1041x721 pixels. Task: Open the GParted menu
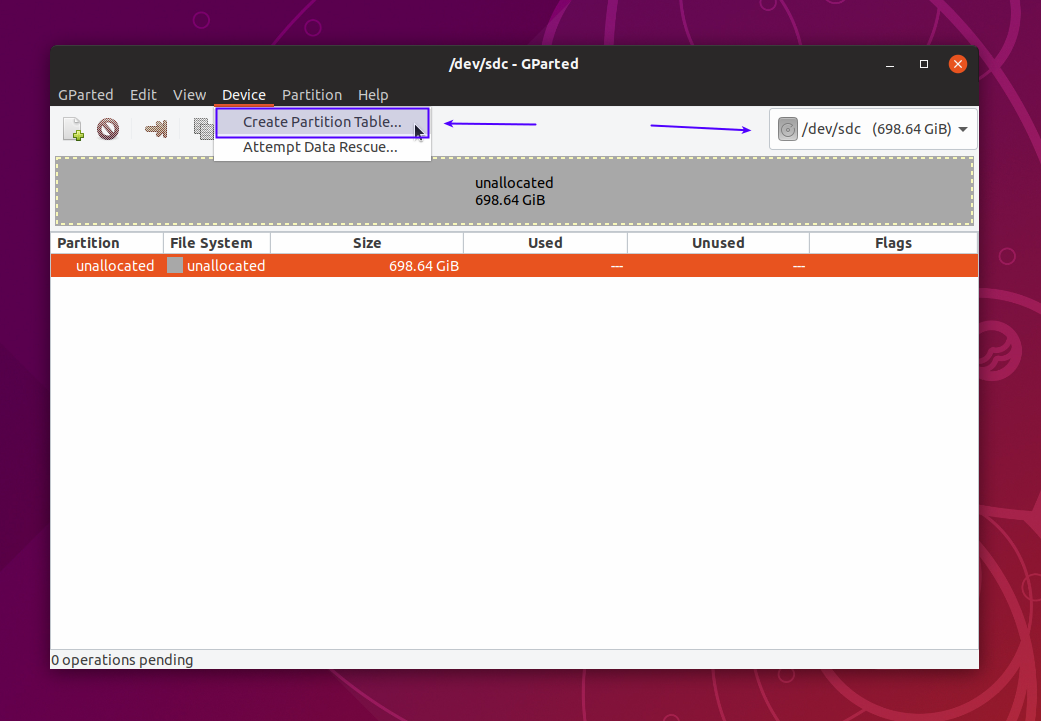pyautogui.click(x=85, y=95)
